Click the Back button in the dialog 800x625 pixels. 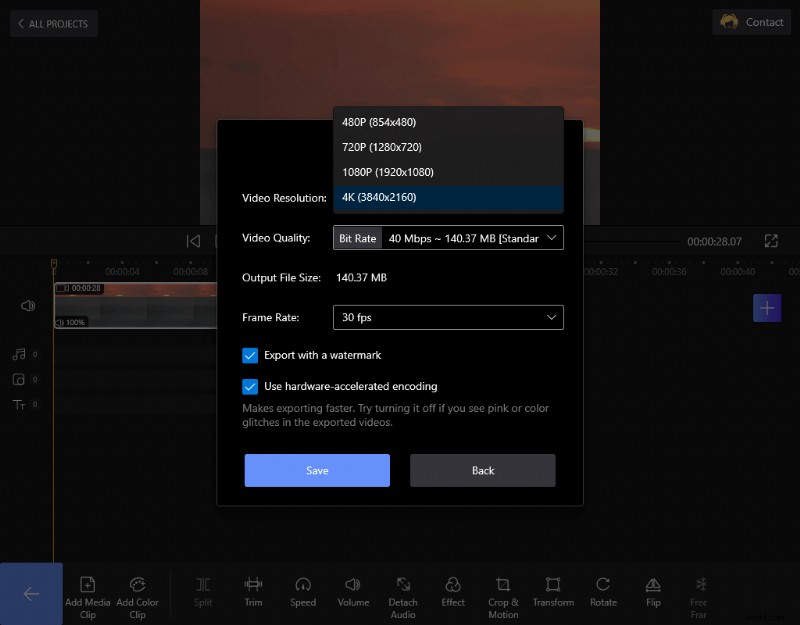(x=483, y=470)
